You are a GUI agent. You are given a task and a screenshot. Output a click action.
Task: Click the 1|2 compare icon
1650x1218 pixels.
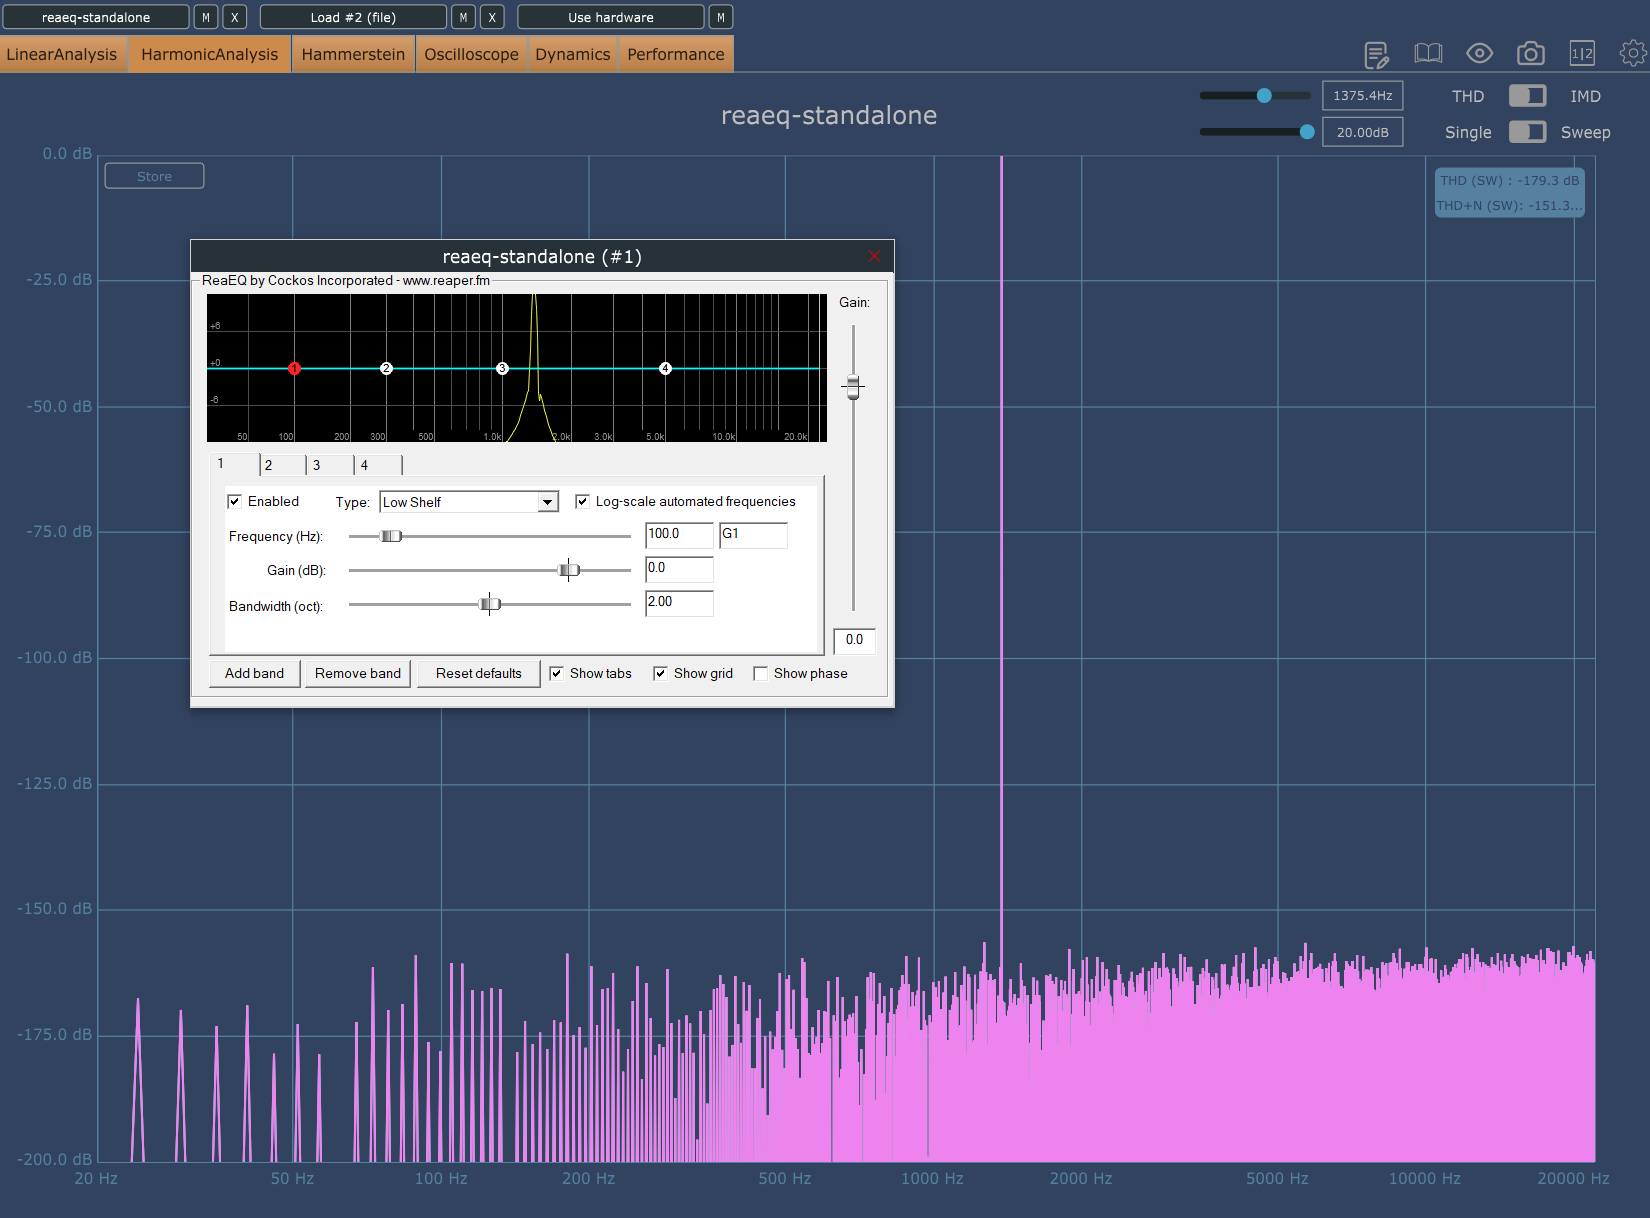[x=1582, y=53]
